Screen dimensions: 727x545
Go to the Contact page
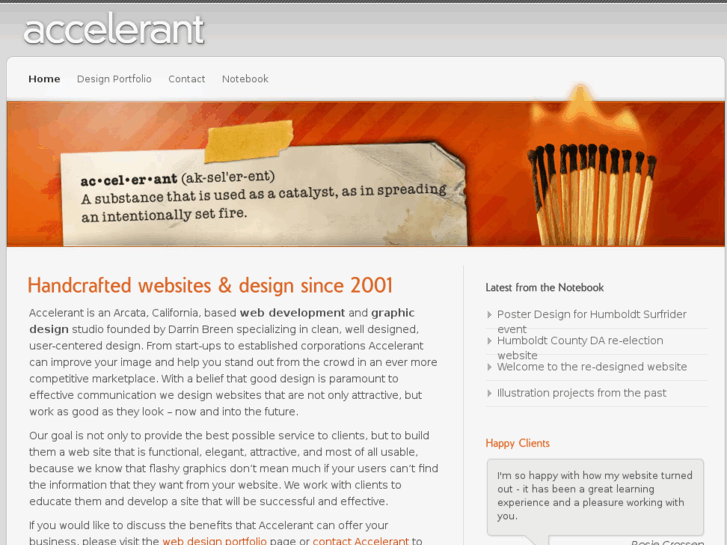[x=186, y=79]
